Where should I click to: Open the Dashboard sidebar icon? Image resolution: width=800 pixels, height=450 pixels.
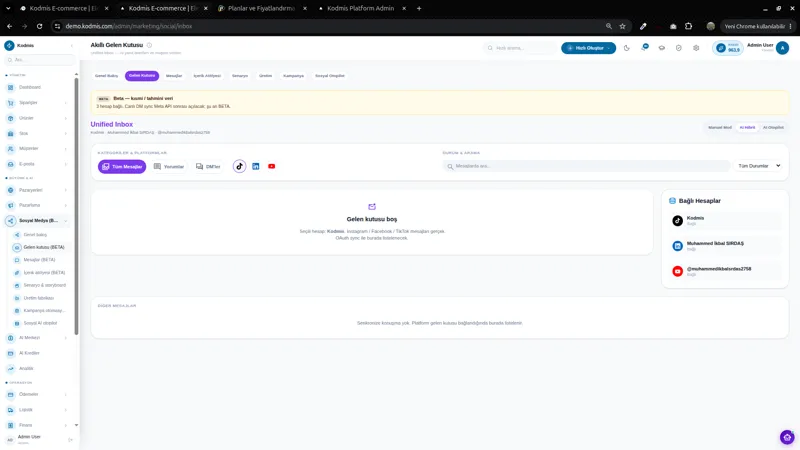tap(11, 87)
